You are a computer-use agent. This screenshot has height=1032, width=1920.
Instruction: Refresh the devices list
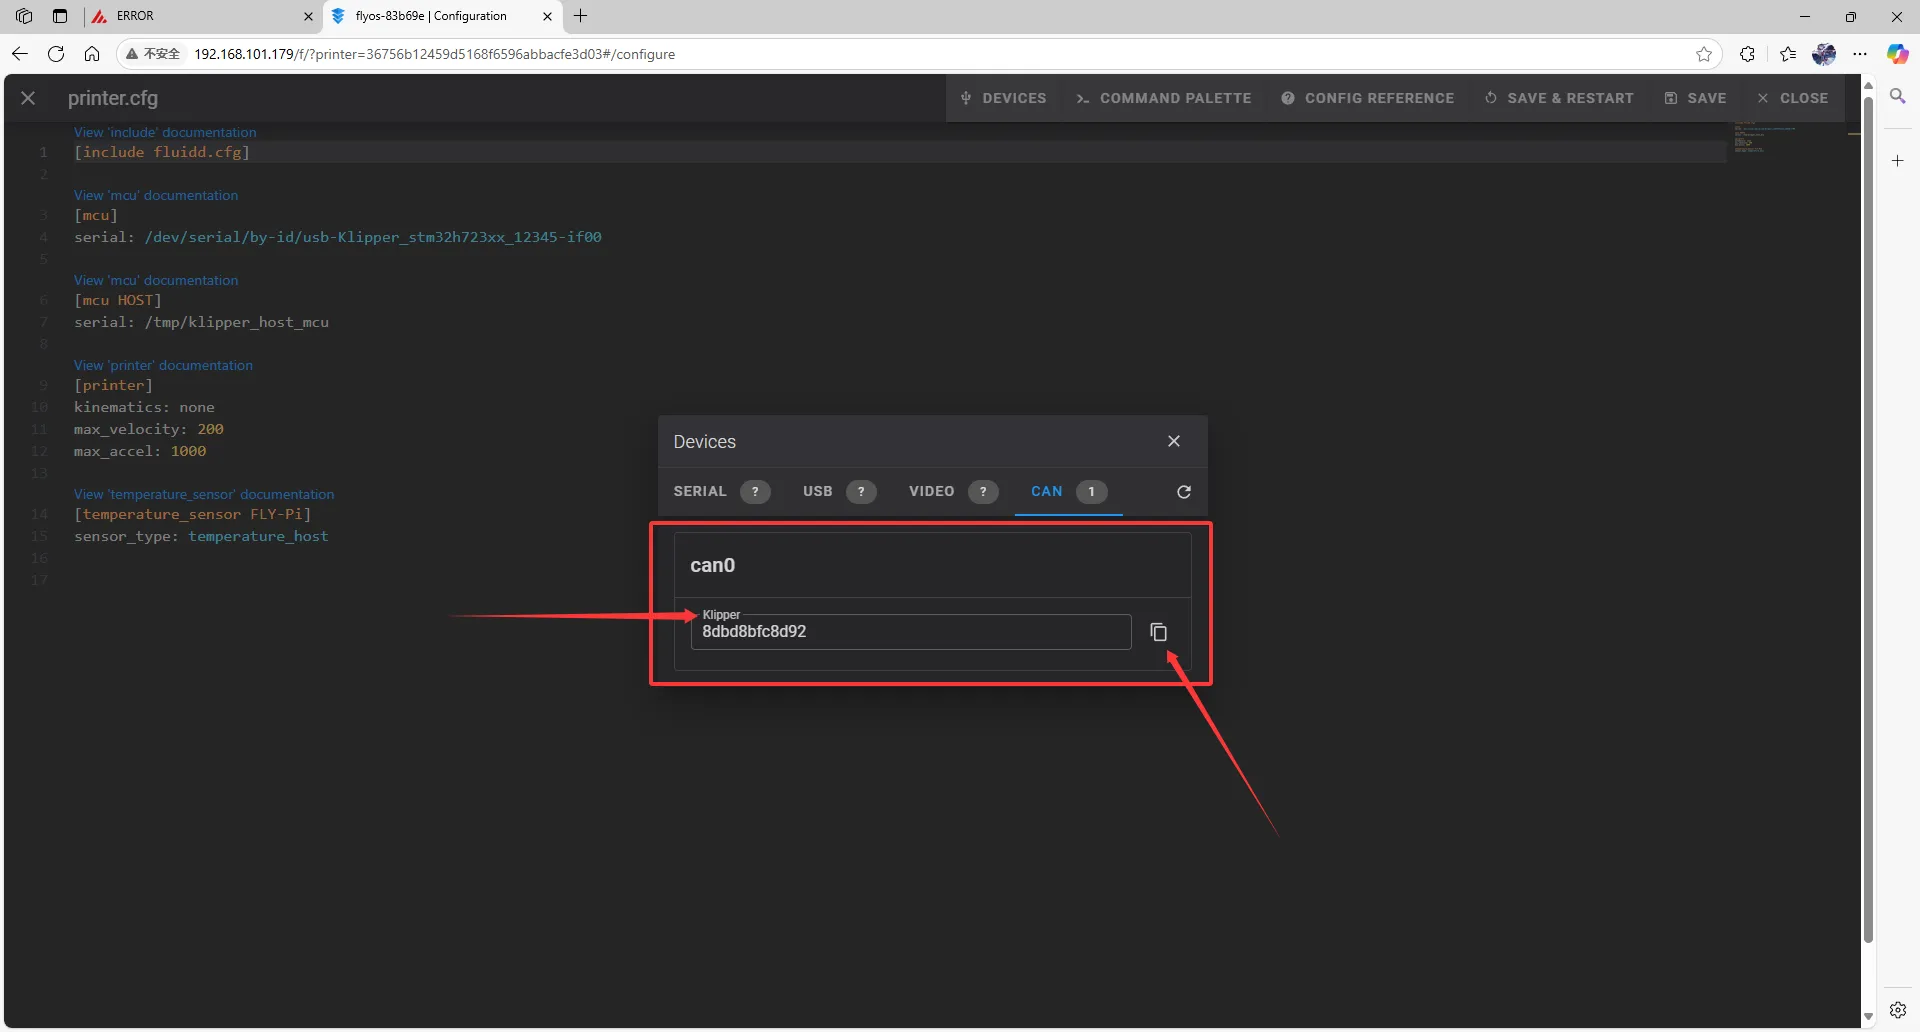click(x=1184, y=492)
